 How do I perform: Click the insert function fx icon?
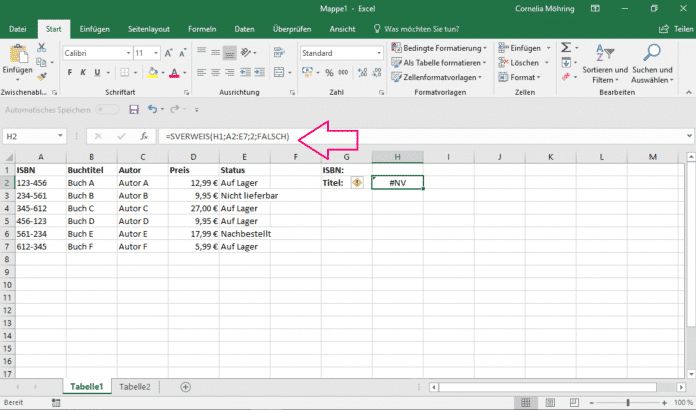144,136
